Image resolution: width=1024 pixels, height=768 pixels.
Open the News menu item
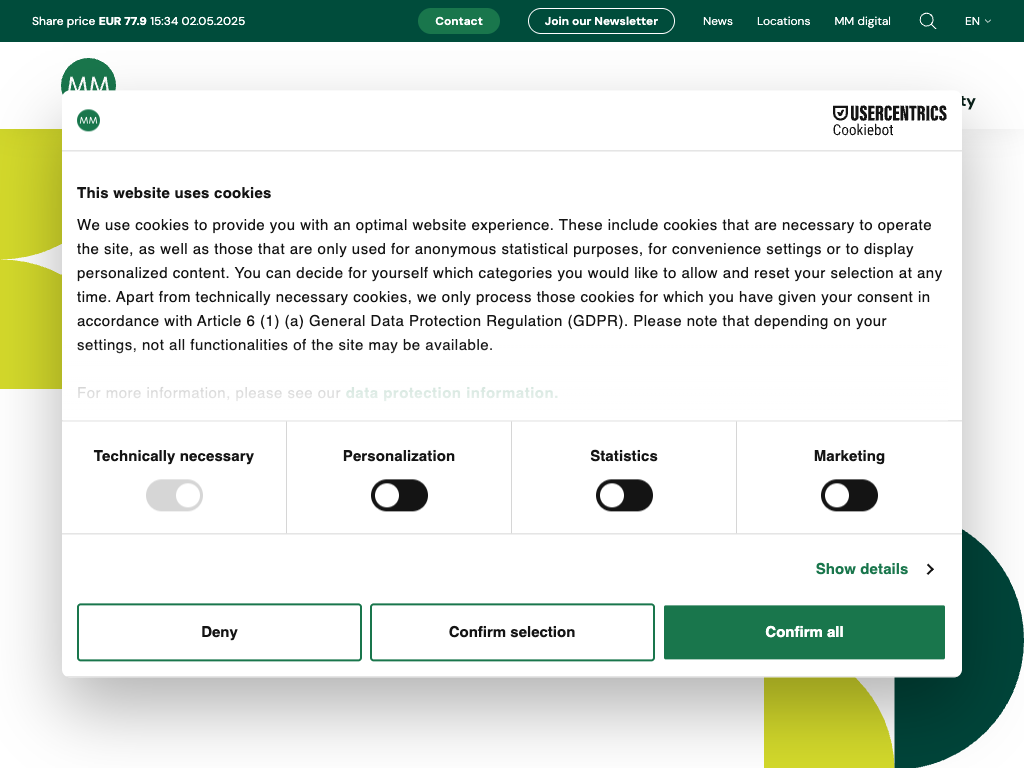717,21
